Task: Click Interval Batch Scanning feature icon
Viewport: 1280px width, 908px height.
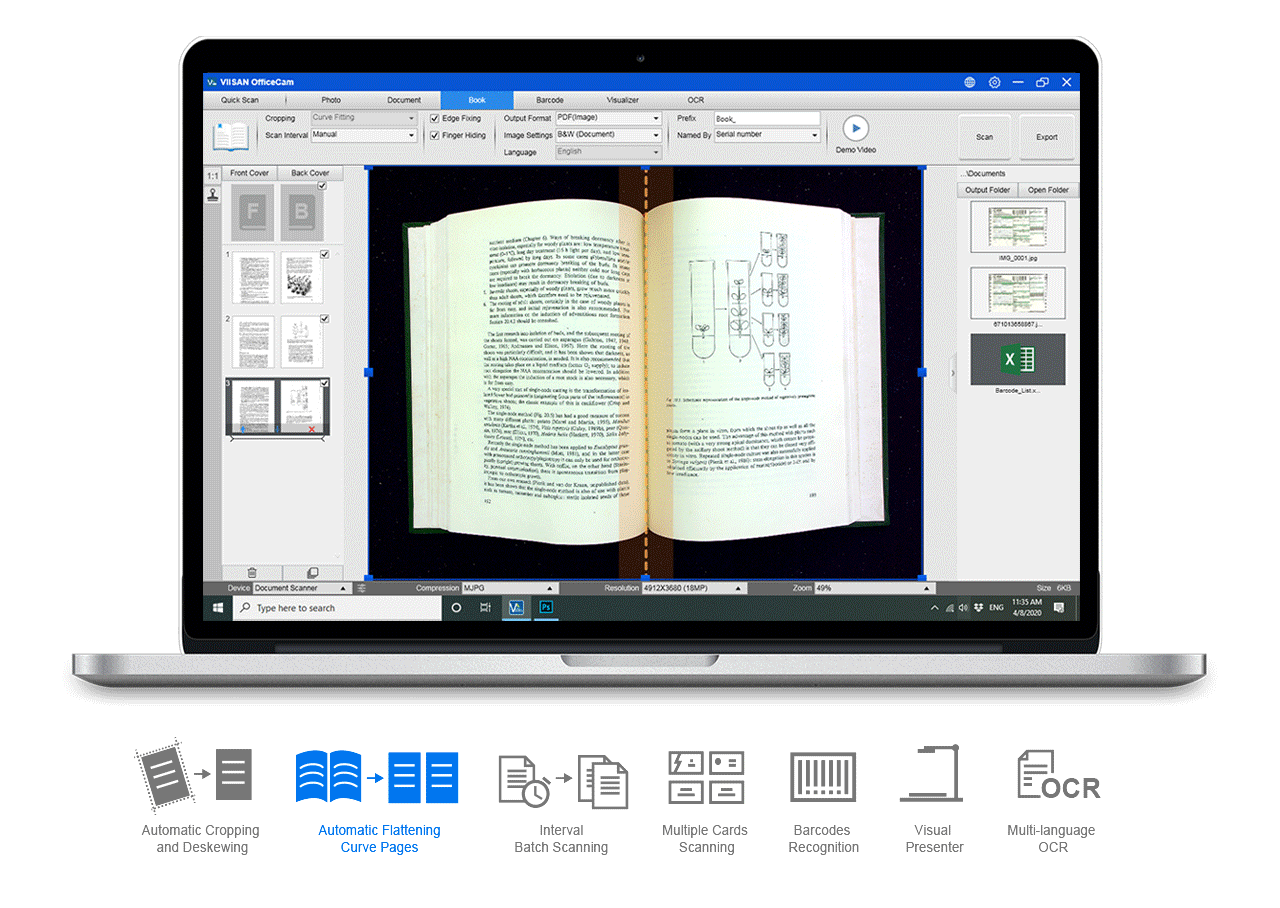Action: [x=563, y=781]
